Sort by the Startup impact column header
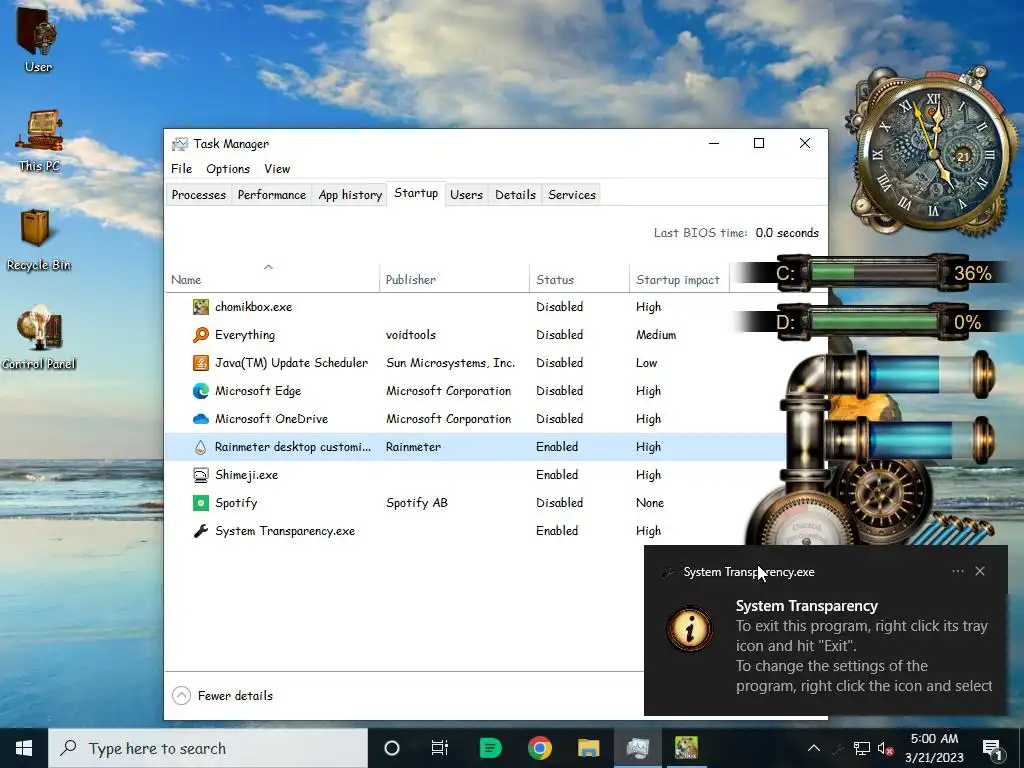Viewport: 1024px width, 768px height. pos(679,280)
